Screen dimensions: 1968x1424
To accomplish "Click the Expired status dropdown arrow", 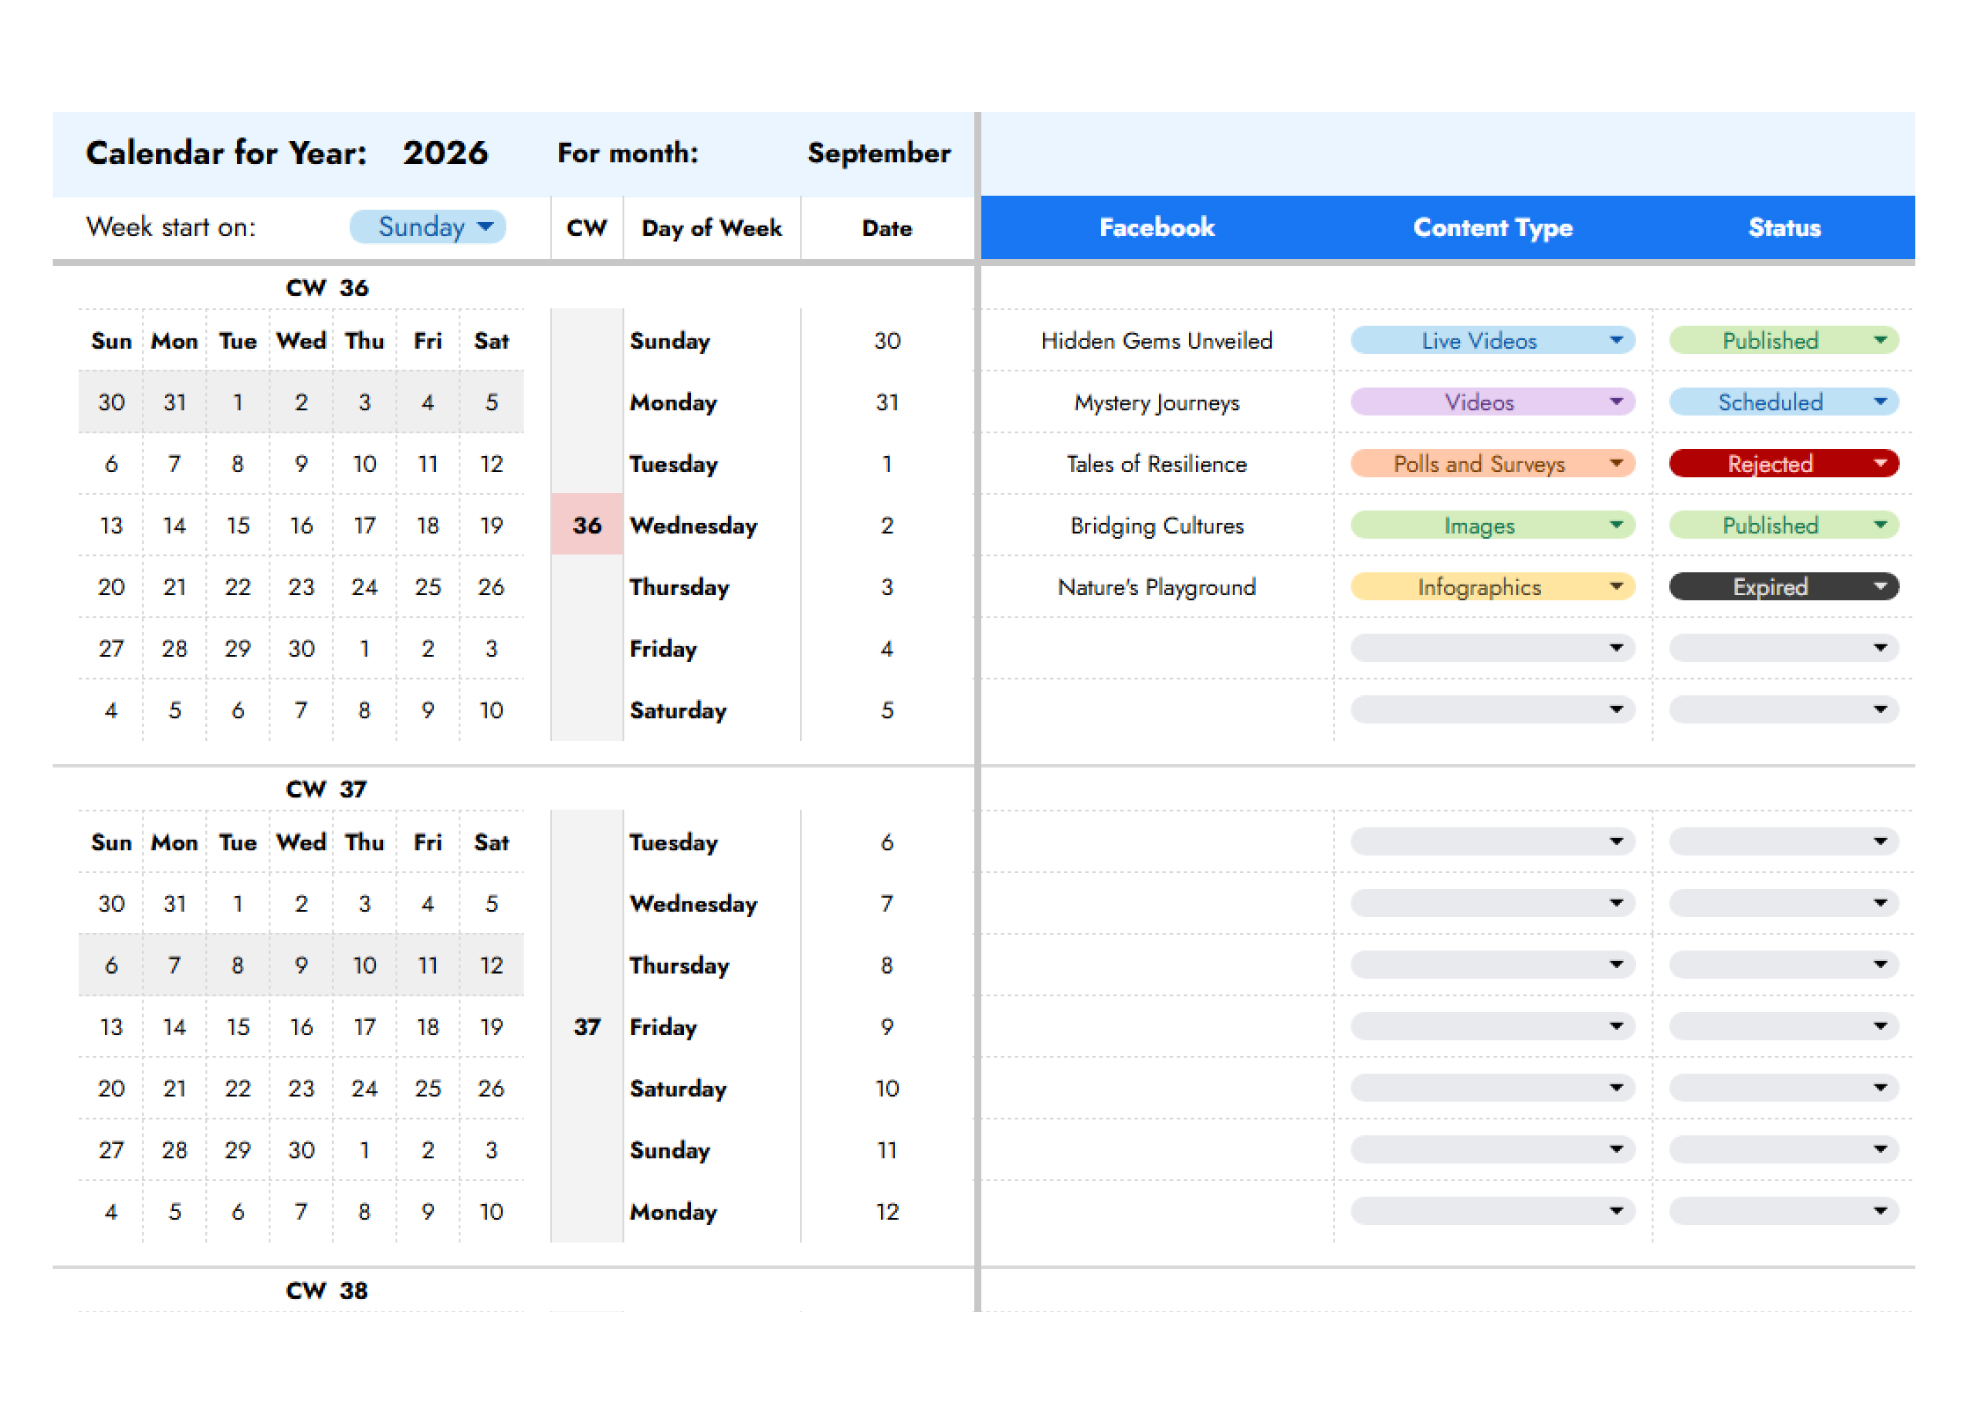I will pyautogui.click(x=1880, y=587).
